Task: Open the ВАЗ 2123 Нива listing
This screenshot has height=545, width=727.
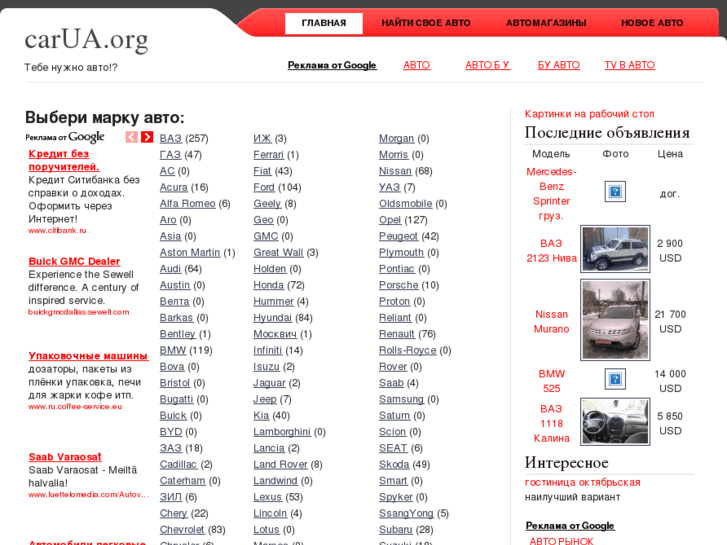Action: 551,251
